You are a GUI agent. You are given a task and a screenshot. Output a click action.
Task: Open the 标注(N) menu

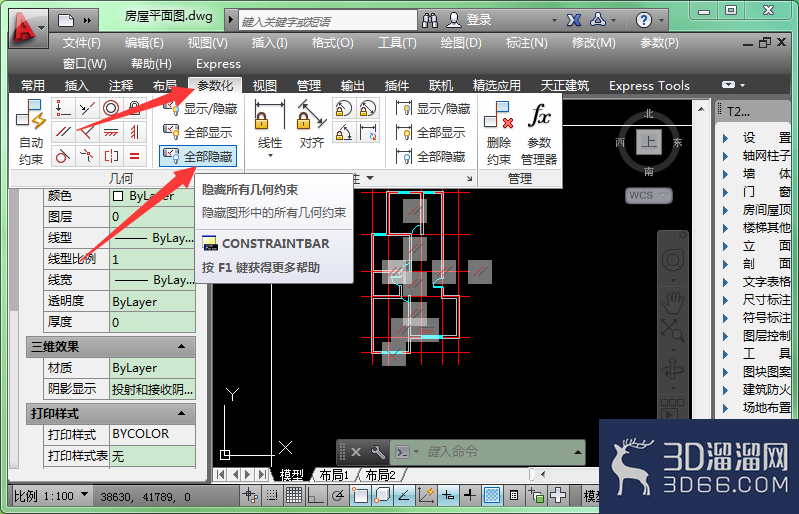526,43
